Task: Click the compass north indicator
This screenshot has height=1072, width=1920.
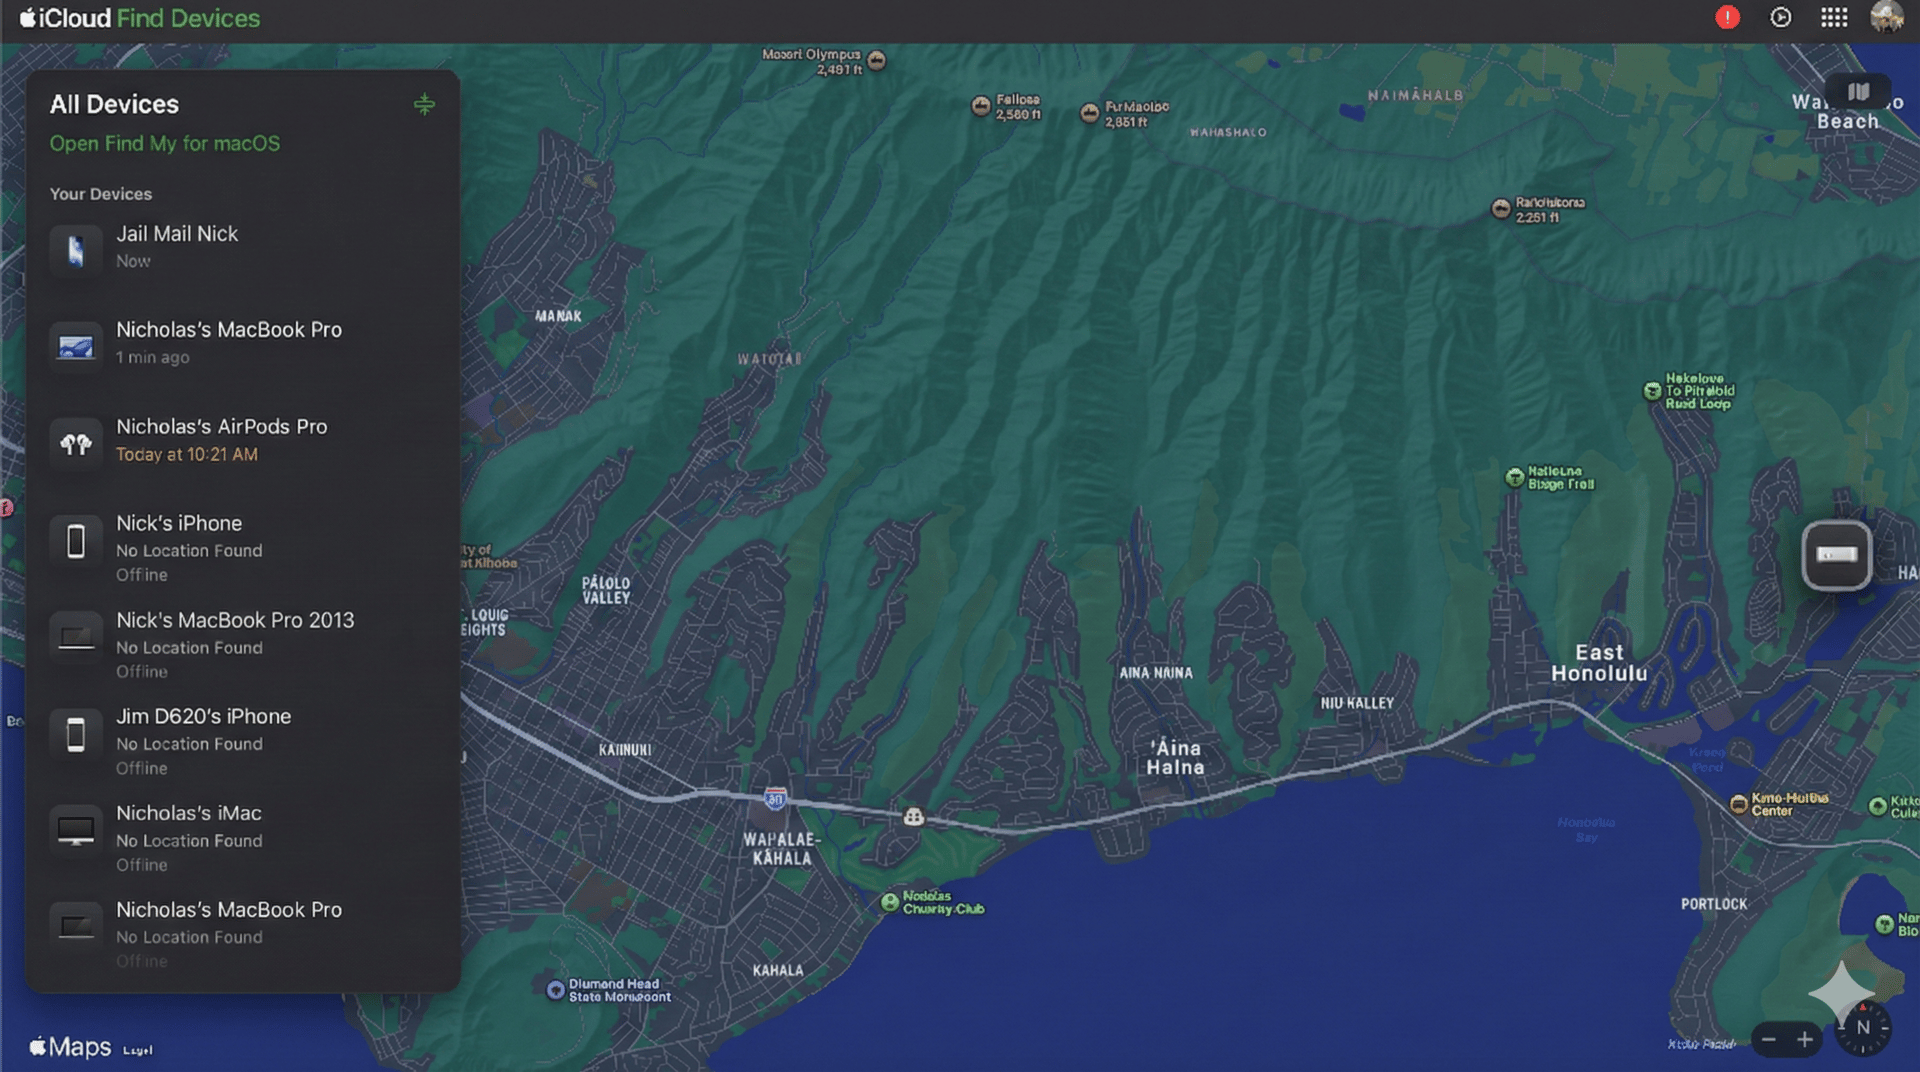Action: click(1863, 1027)
